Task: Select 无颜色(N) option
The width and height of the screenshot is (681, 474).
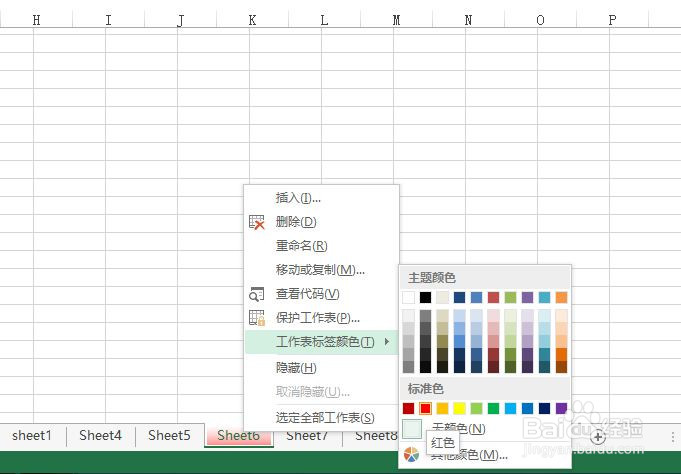Action: click(x=459, y=429)
